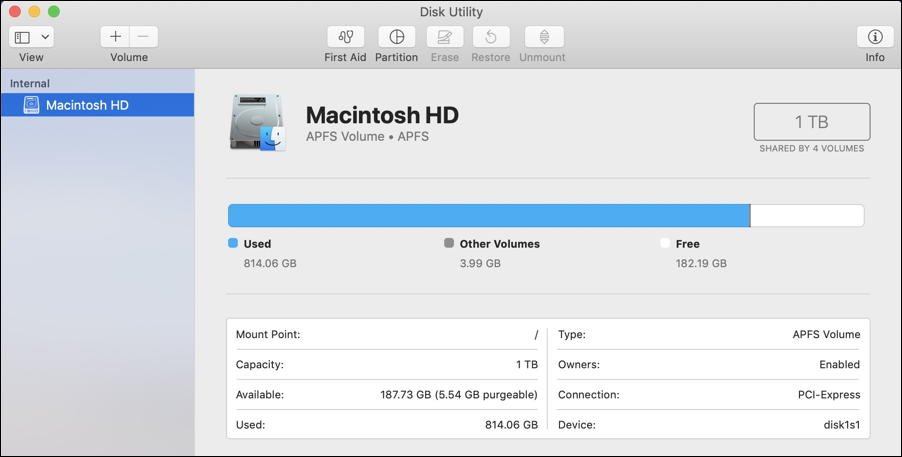Click the 'Owners:' label

click(579, 364)
